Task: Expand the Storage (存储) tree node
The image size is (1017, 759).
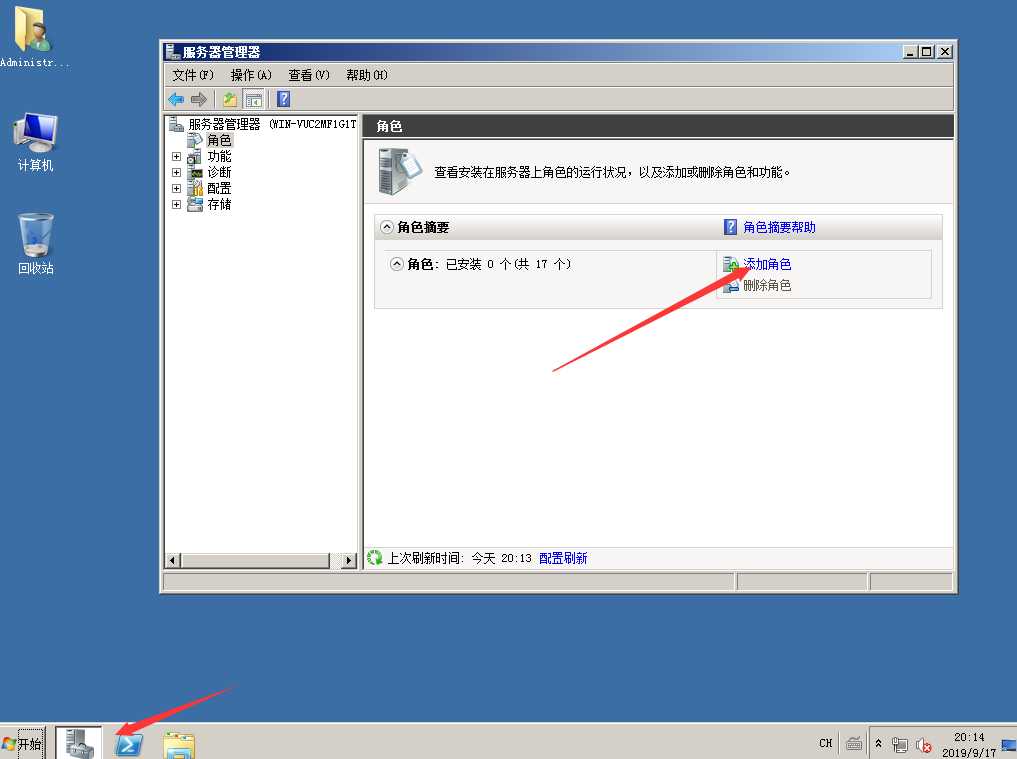Action: (x=176, y=204)
